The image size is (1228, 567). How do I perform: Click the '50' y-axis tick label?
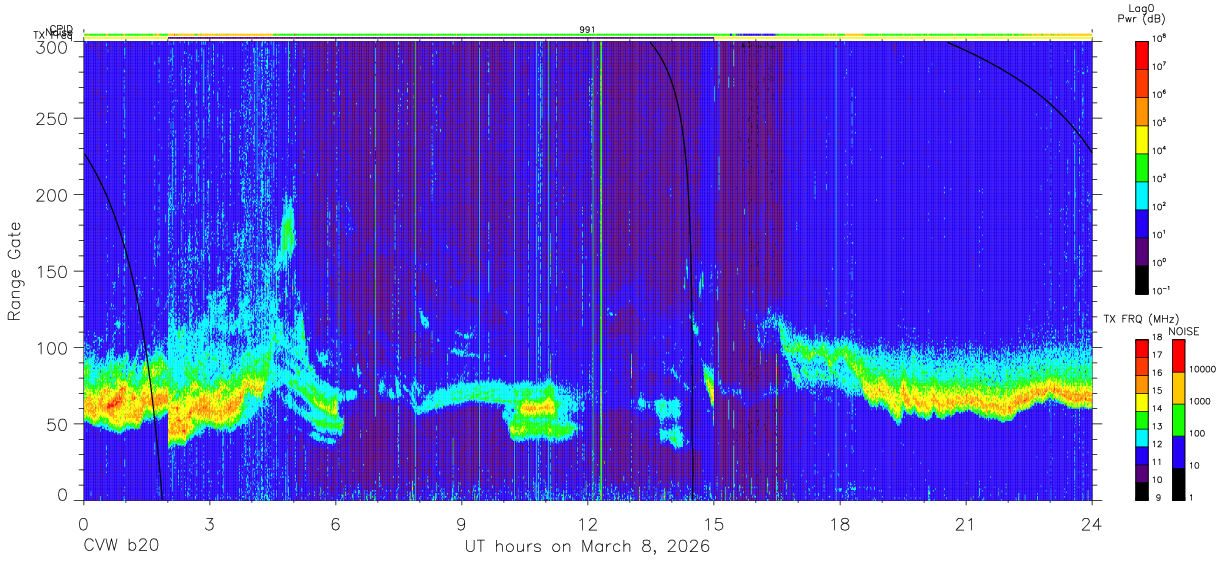click(x=58, y=423)
